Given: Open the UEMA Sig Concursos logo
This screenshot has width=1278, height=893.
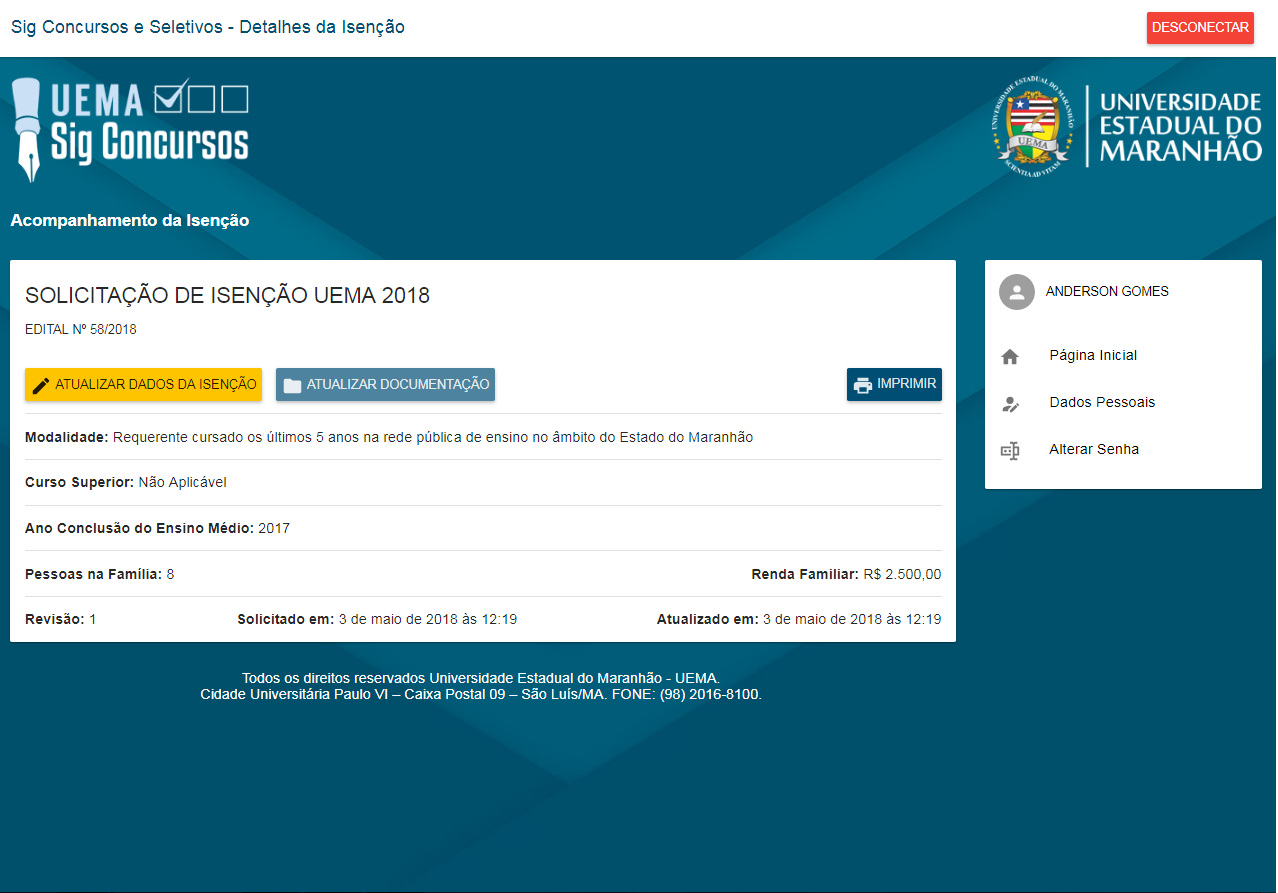Looking at the screenshot, I should (130, 130).
